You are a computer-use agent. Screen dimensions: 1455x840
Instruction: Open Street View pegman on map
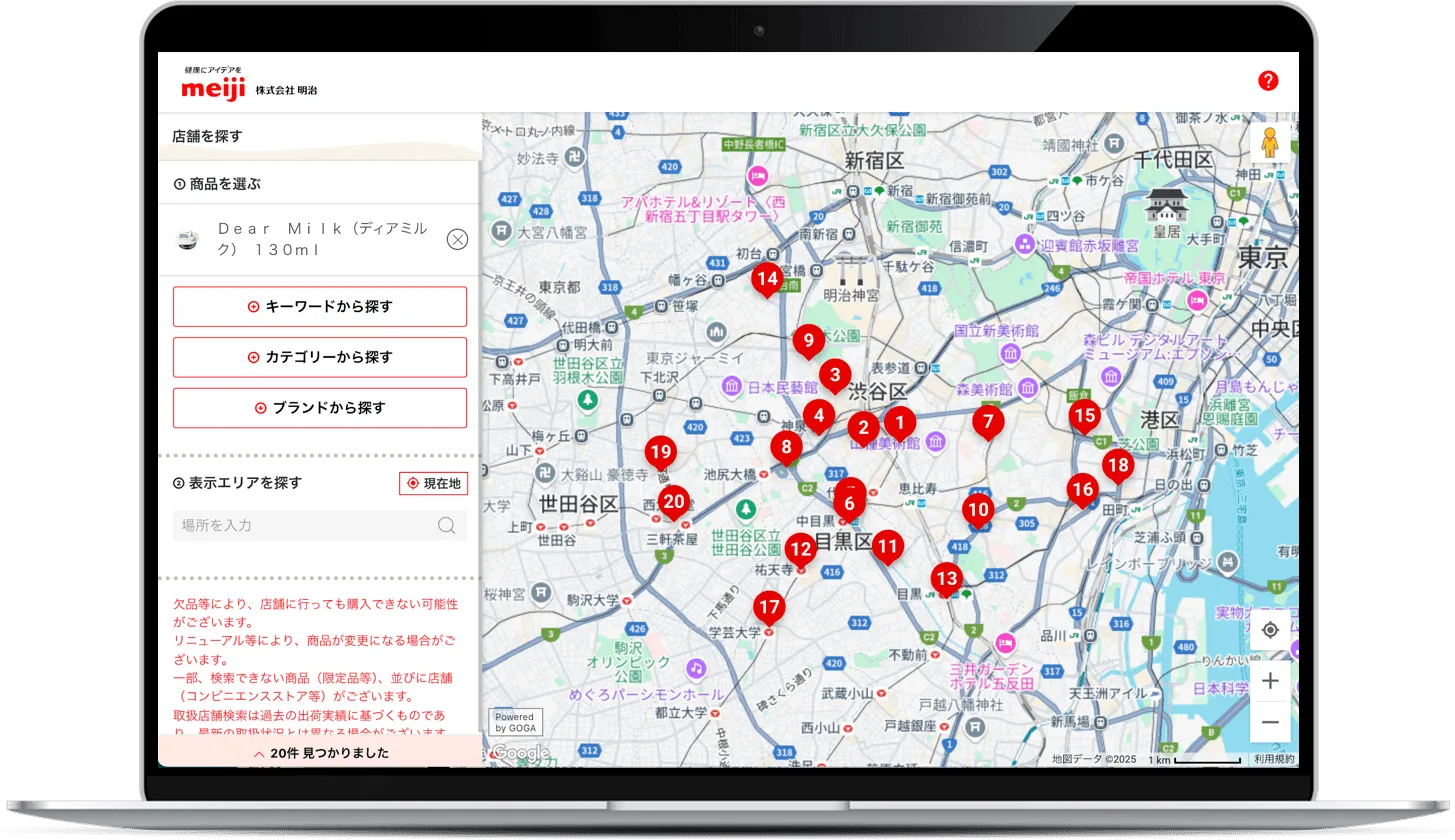point(1270,142)
